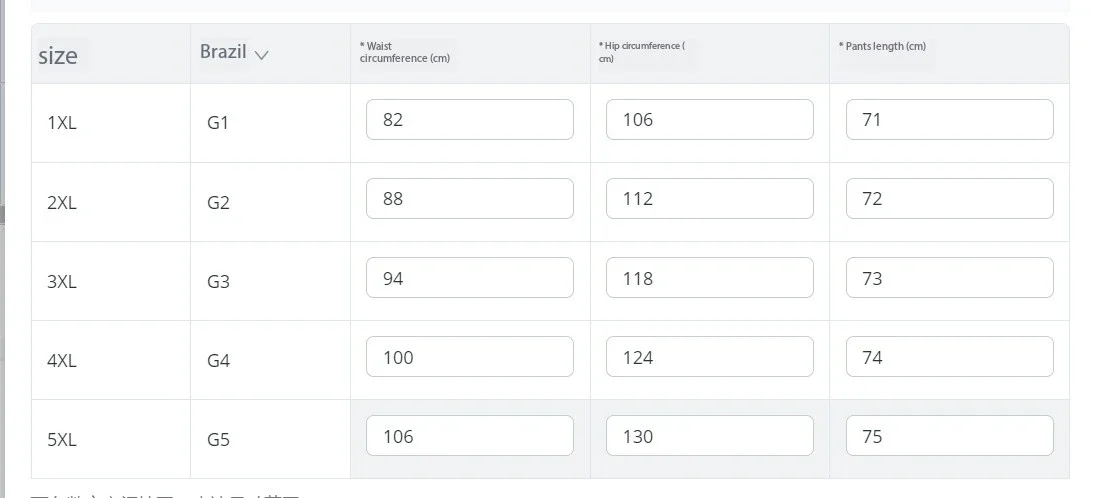This screenshot has height=498, width=1096.
Task: Select the G1 Brazil size cell
Action: tap(218, 124)
